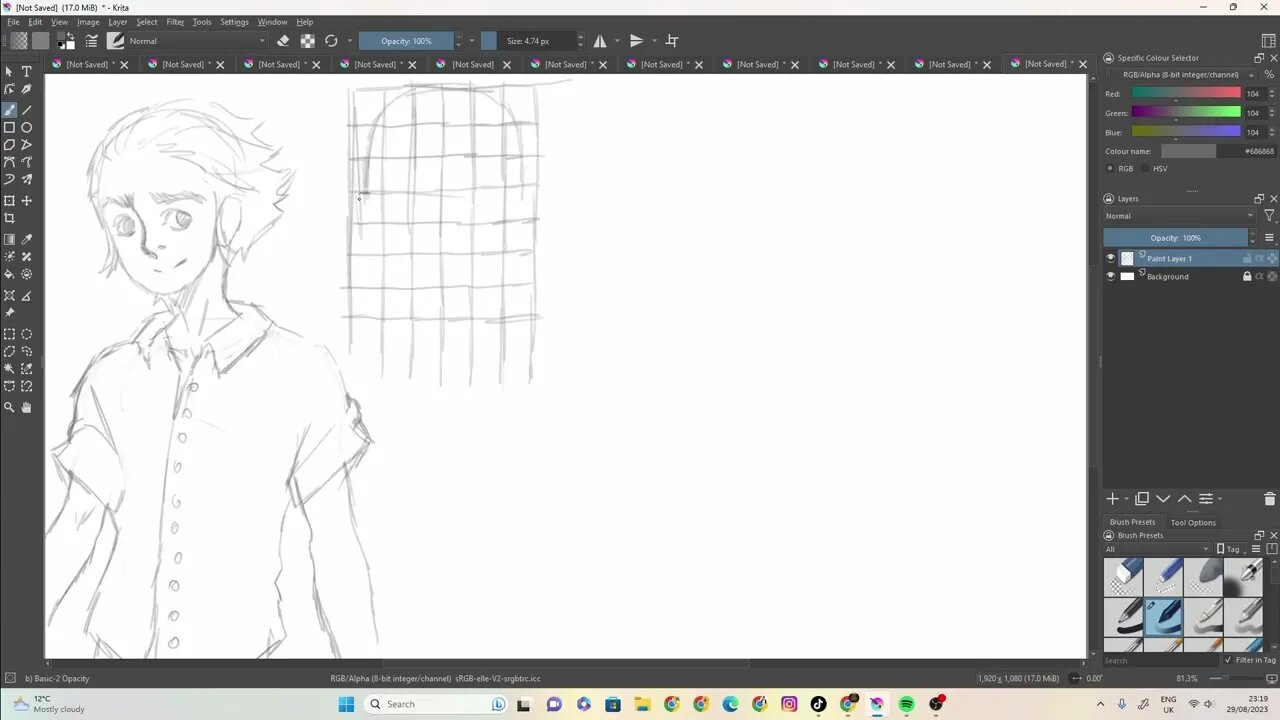Add a new layer with plus button

[x=1112, y=499]
